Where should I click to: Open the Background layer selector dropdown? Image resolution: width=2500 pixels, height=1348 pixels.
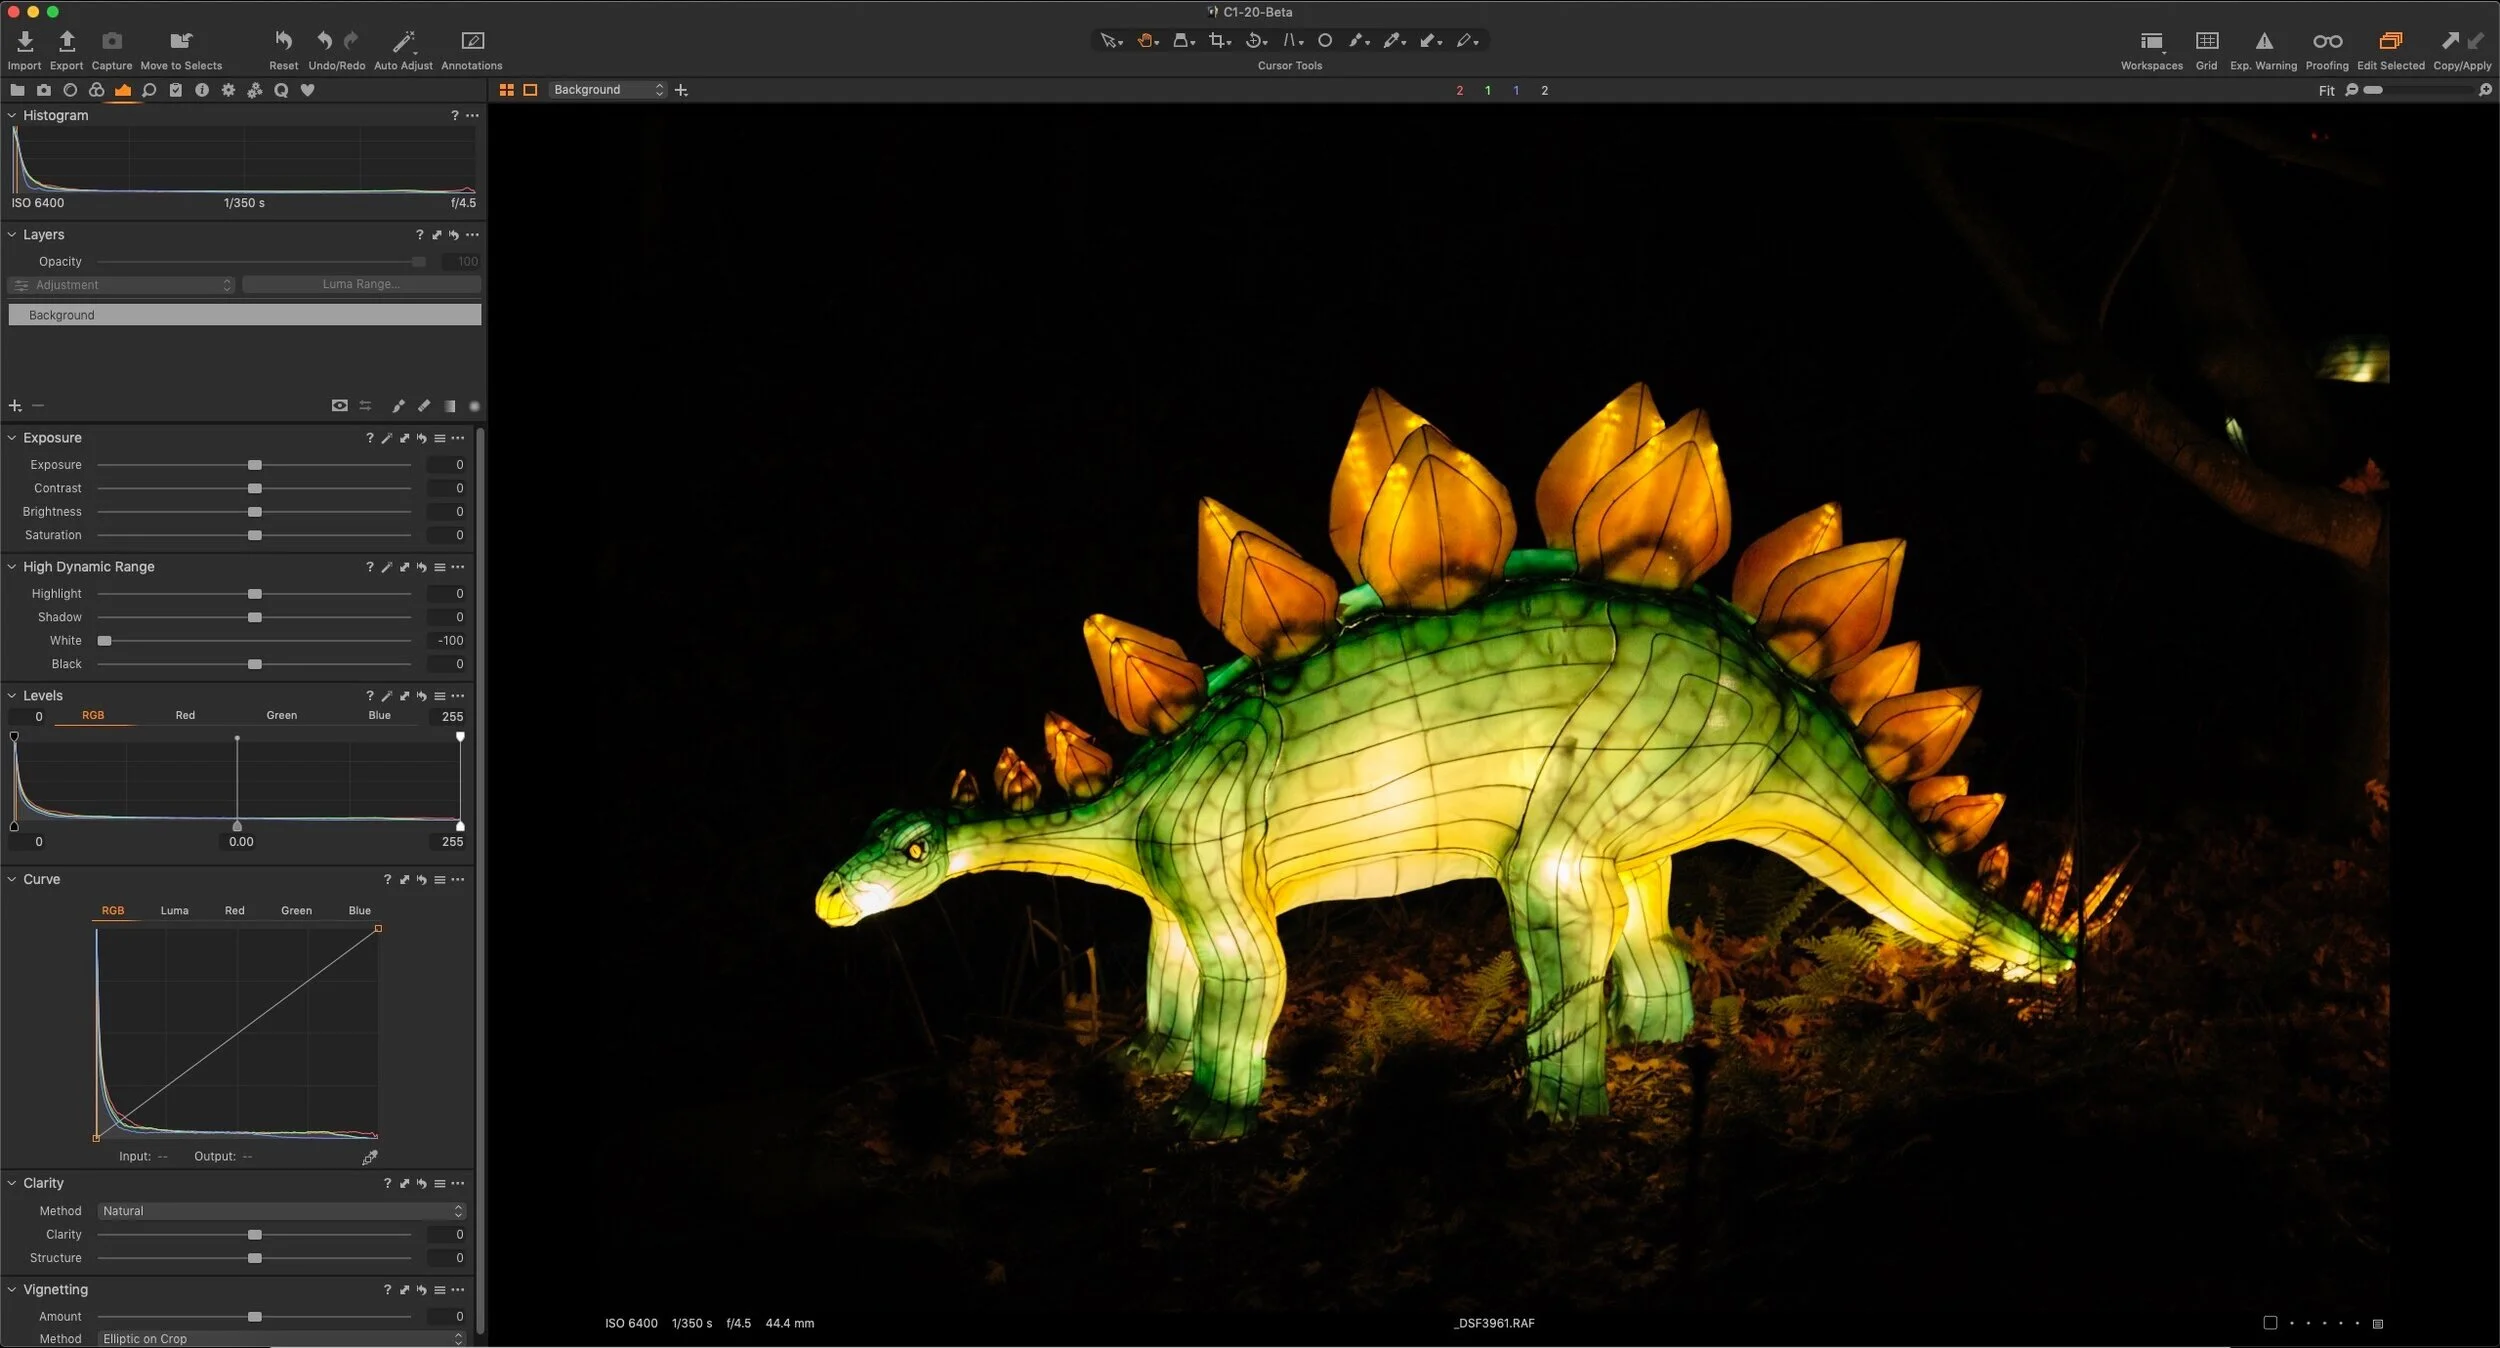tap(607, 90)
